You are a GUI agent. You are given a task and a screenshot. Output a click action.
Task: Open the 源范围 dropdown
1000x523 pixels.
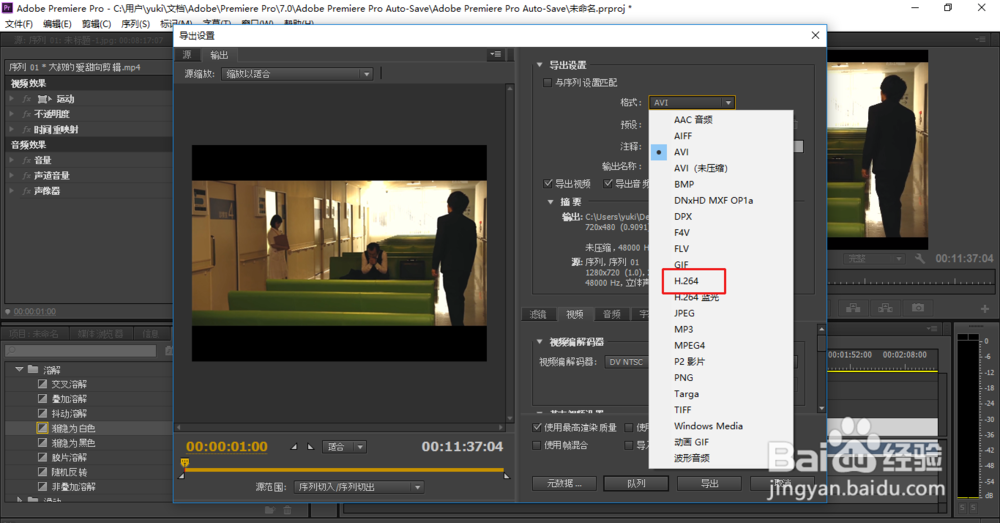[x=360, y=487]
